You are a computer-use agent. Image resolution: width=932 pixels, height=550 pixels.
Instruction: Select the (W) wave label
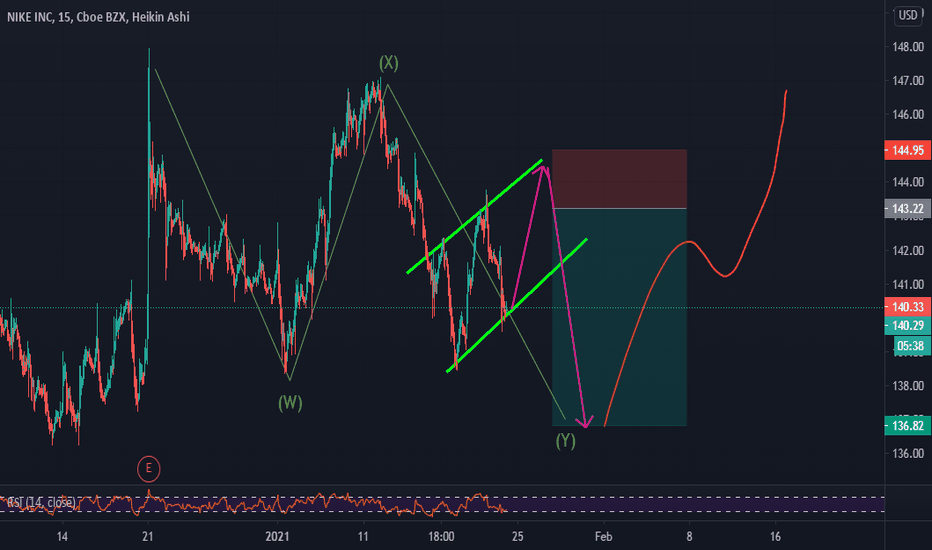[290, 403]
